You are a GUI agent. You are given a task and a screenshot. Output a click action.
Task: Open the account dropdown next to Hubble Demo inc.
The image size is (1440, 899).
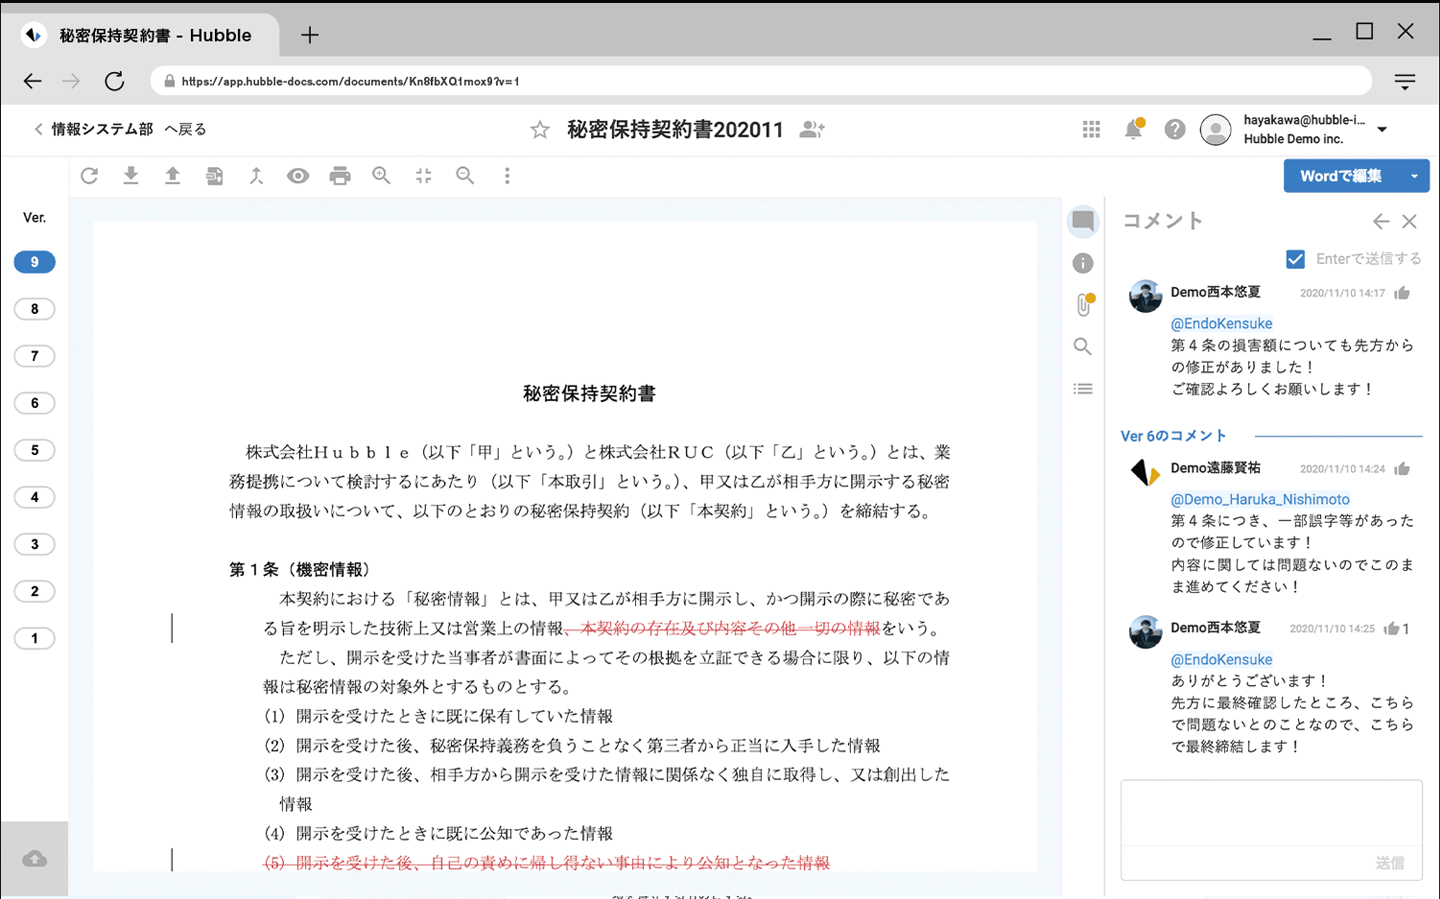coord(1382,129)
